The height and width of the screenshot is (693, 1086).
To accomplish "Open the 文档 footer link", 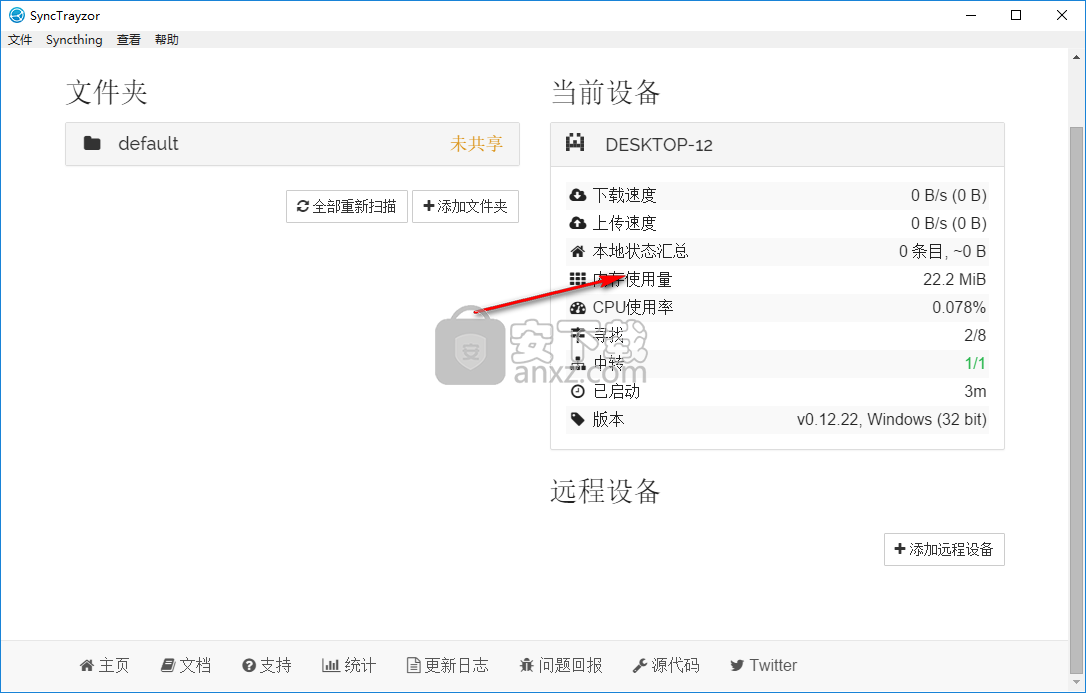I will pos(186,666).
